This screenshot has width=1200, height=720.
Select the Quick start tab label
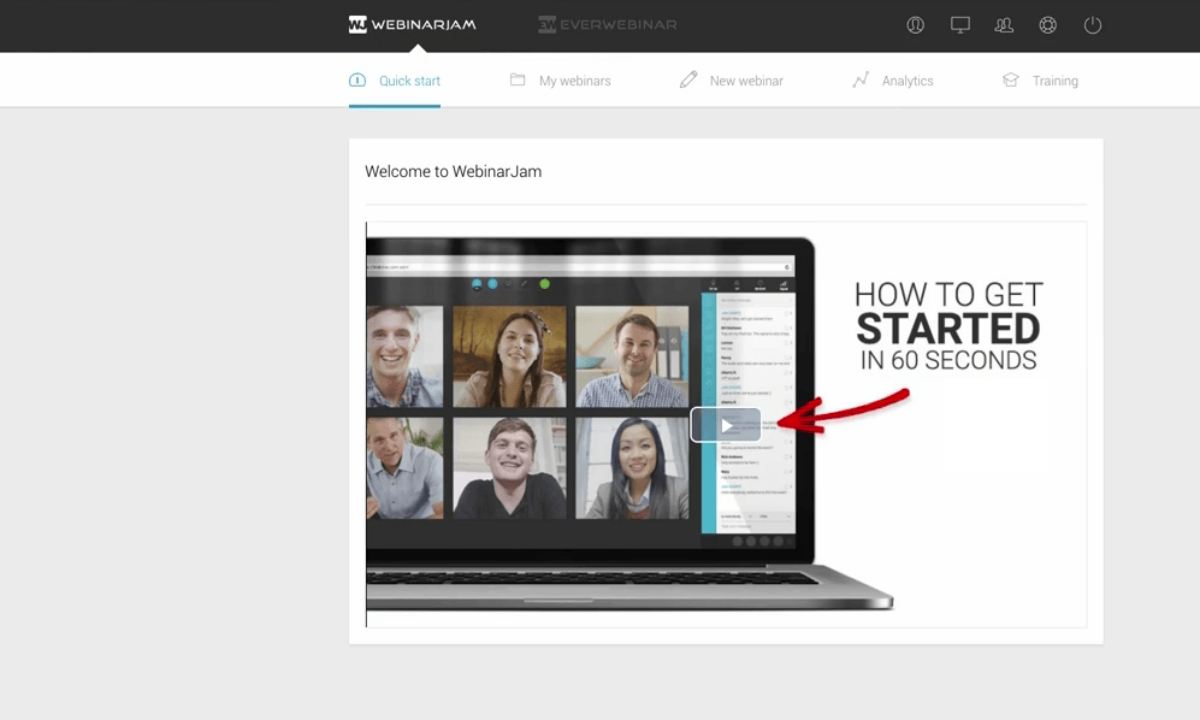coord(410,81)
